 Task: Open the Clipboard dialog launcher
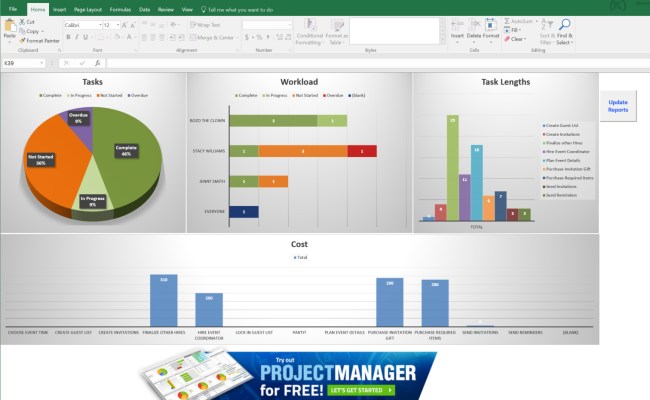[59, 50]
